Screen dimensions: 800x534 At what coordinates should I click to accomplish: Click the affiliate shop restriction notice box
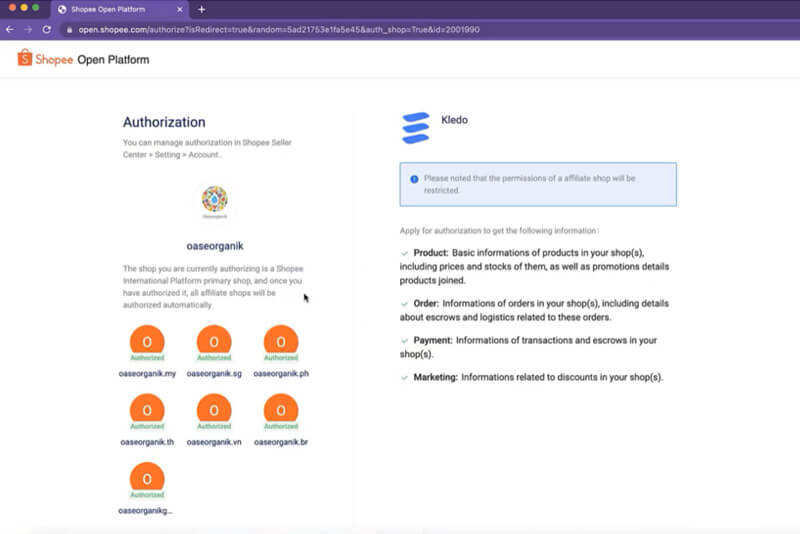[x=538, y=184]
